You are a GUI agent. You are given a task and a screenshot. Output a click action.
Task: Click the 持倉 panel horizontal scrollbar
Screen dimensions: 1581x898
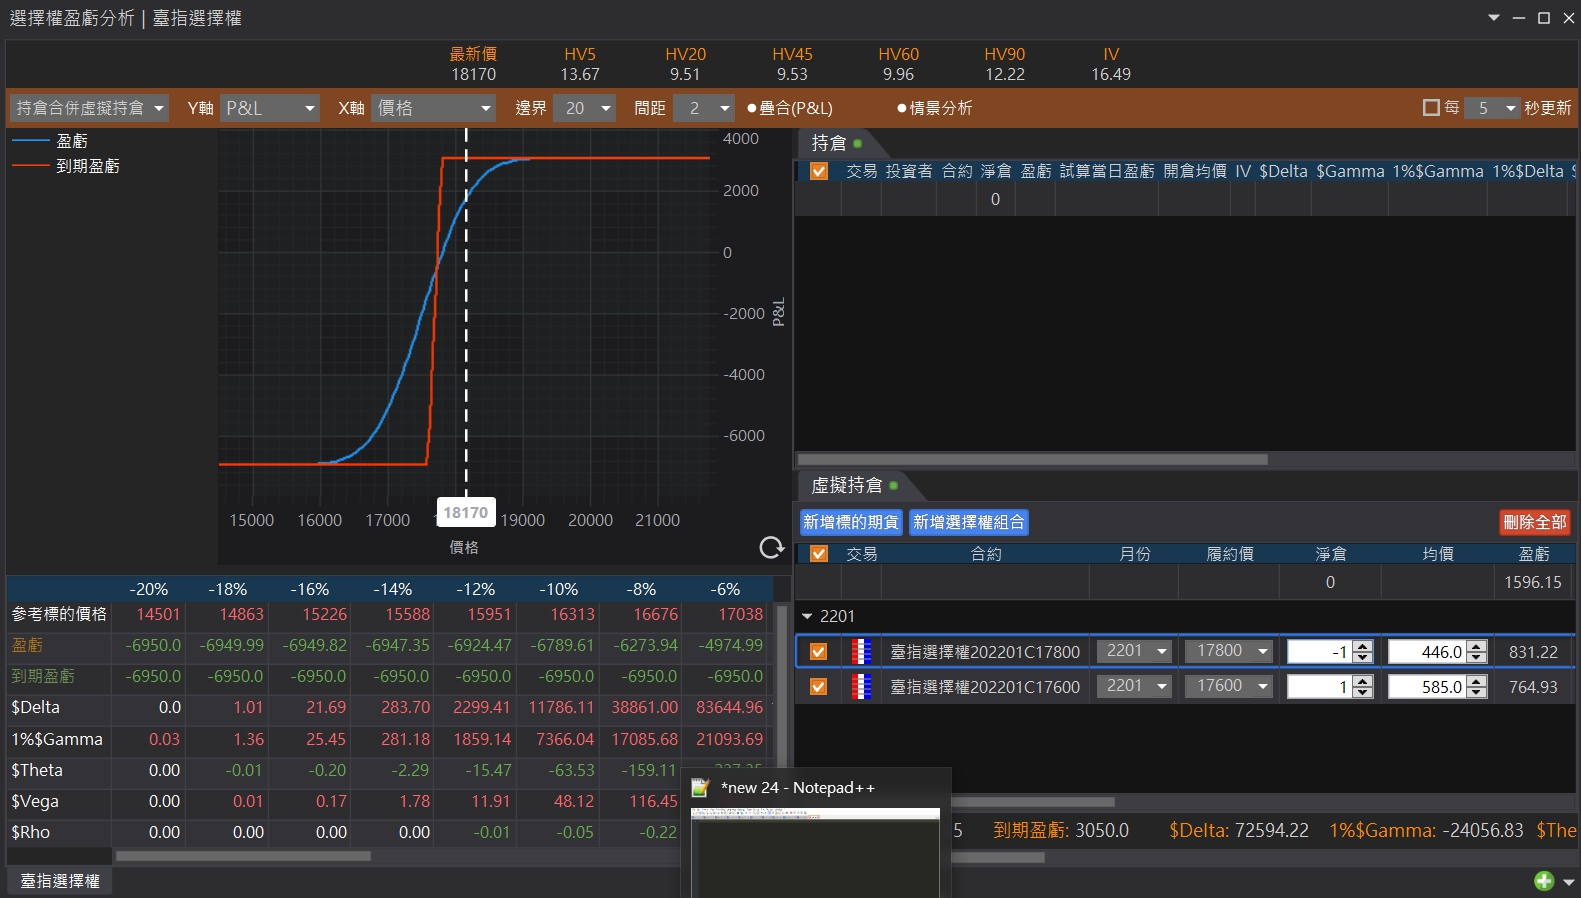click(x=1033, y=460)
